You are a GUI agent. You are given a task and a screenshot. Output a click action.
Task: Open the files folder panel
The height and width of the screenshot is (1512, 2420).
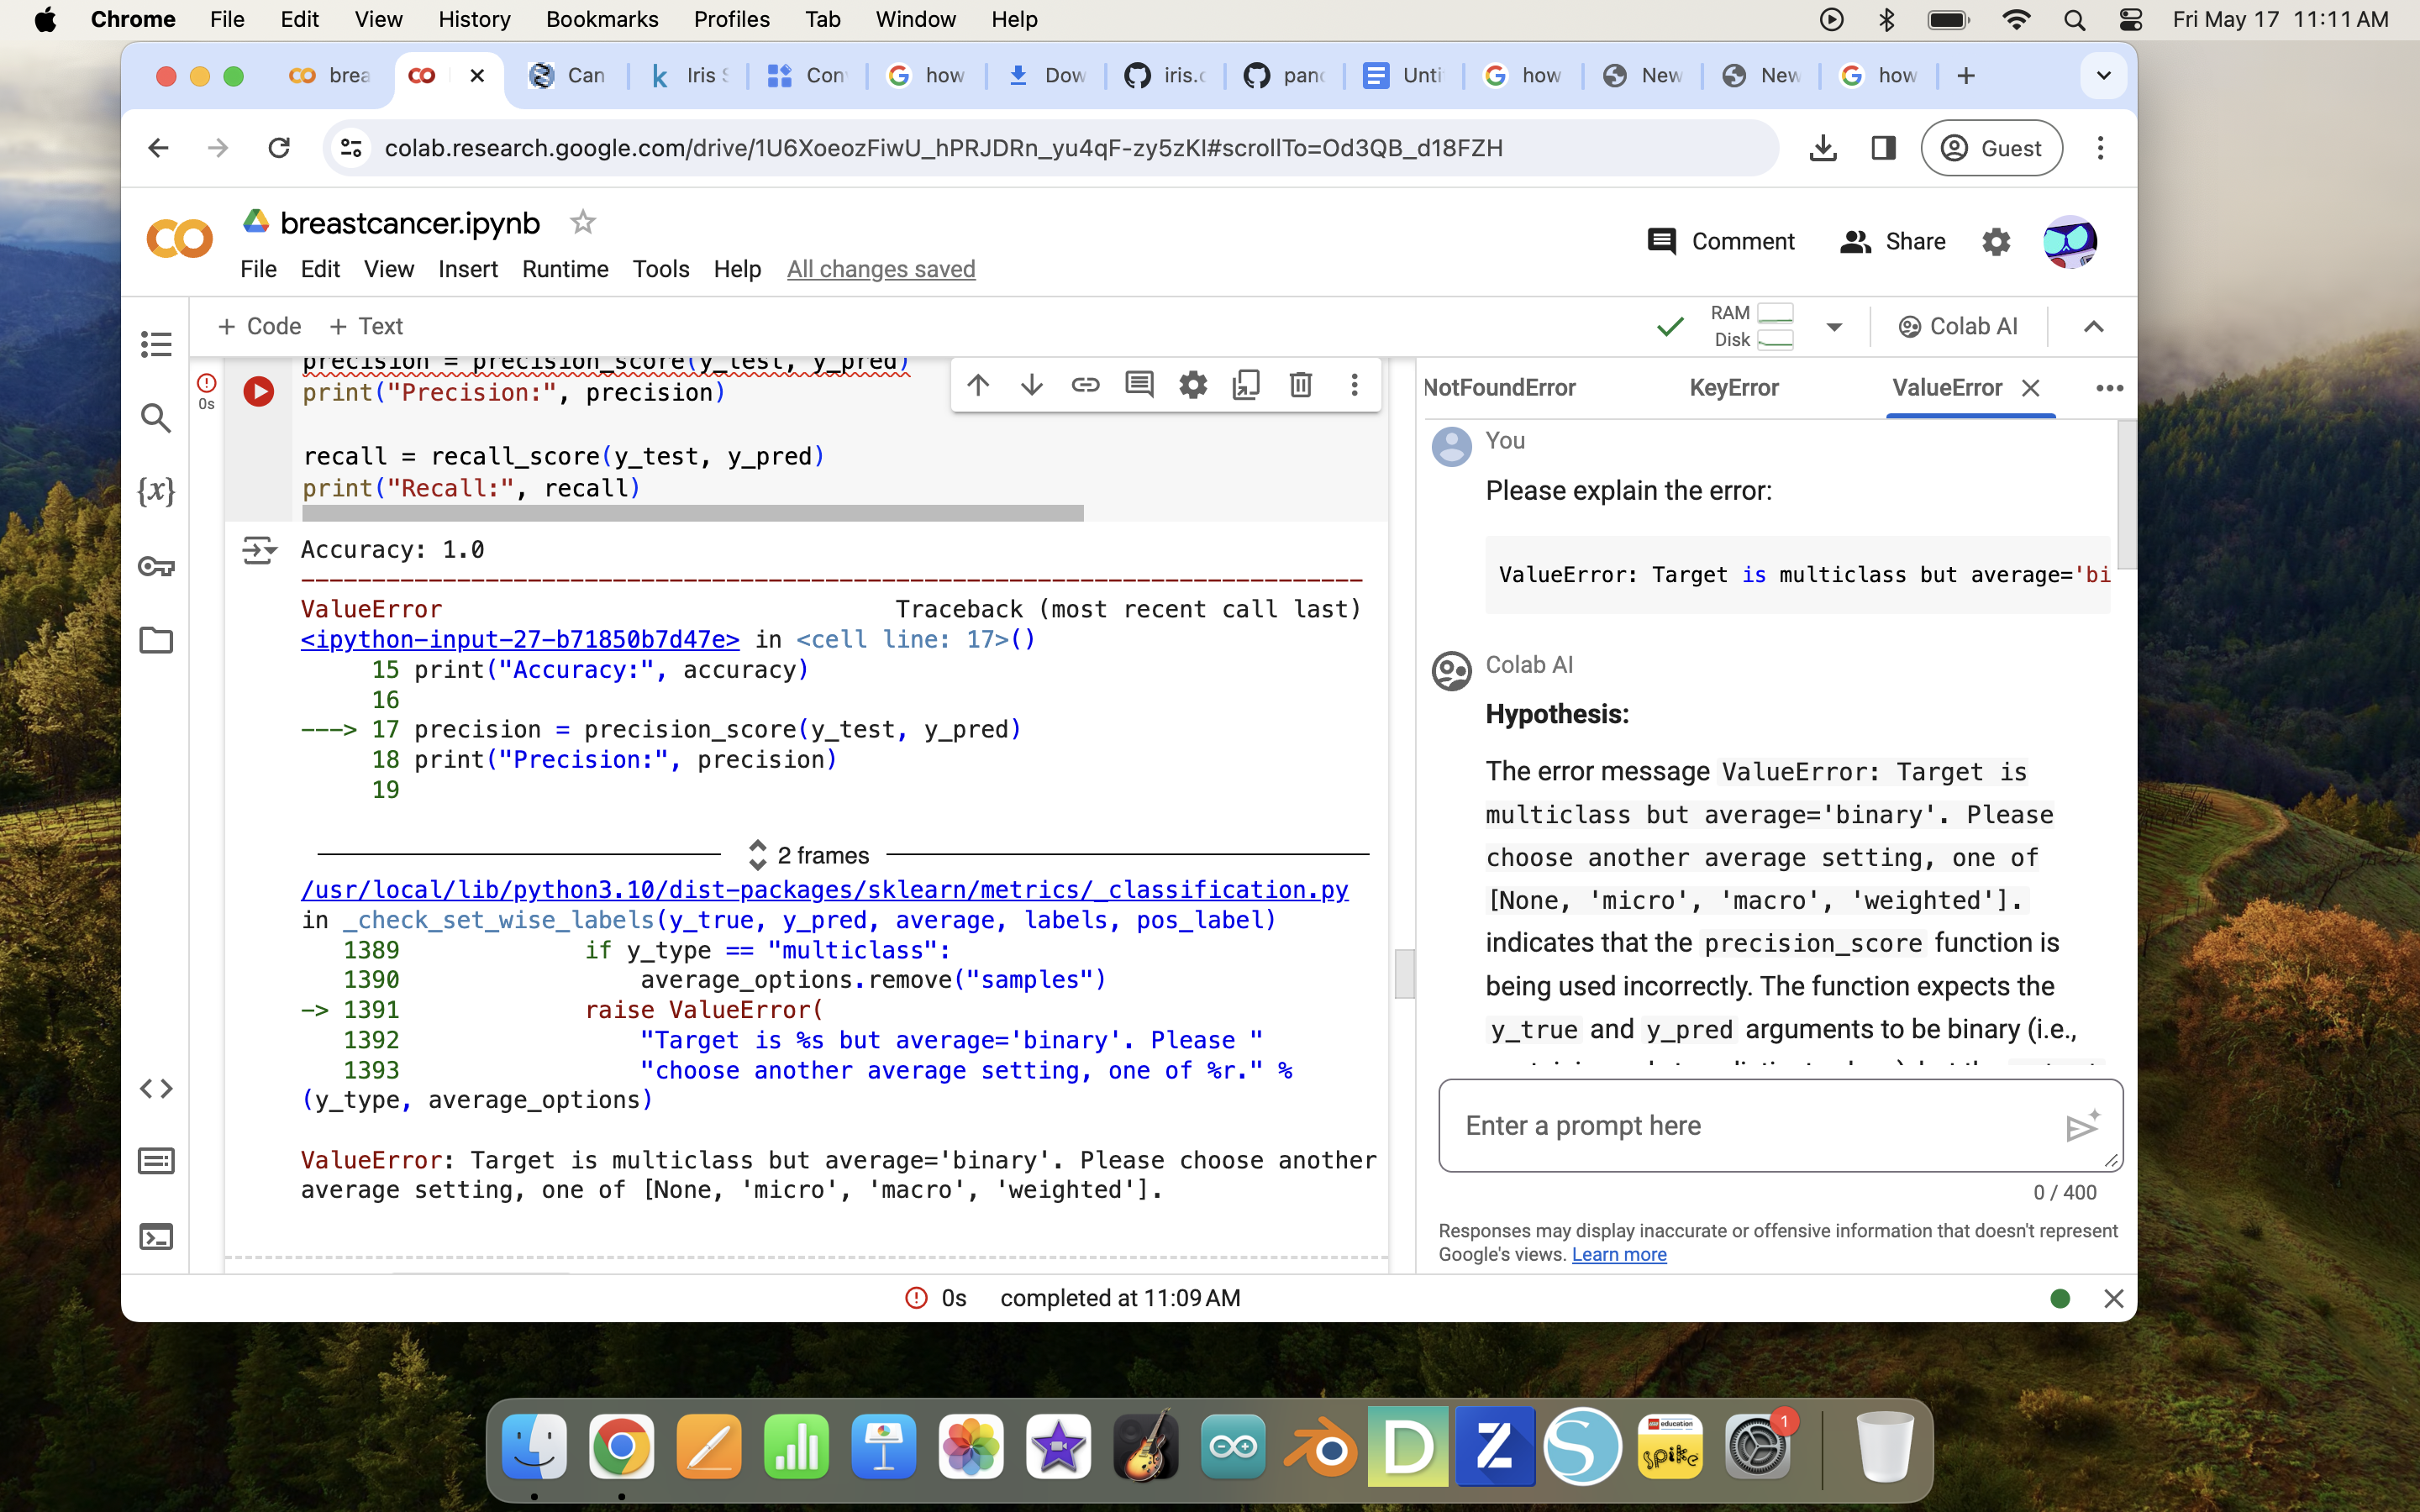pyautogui.click(x=156, y=640)
